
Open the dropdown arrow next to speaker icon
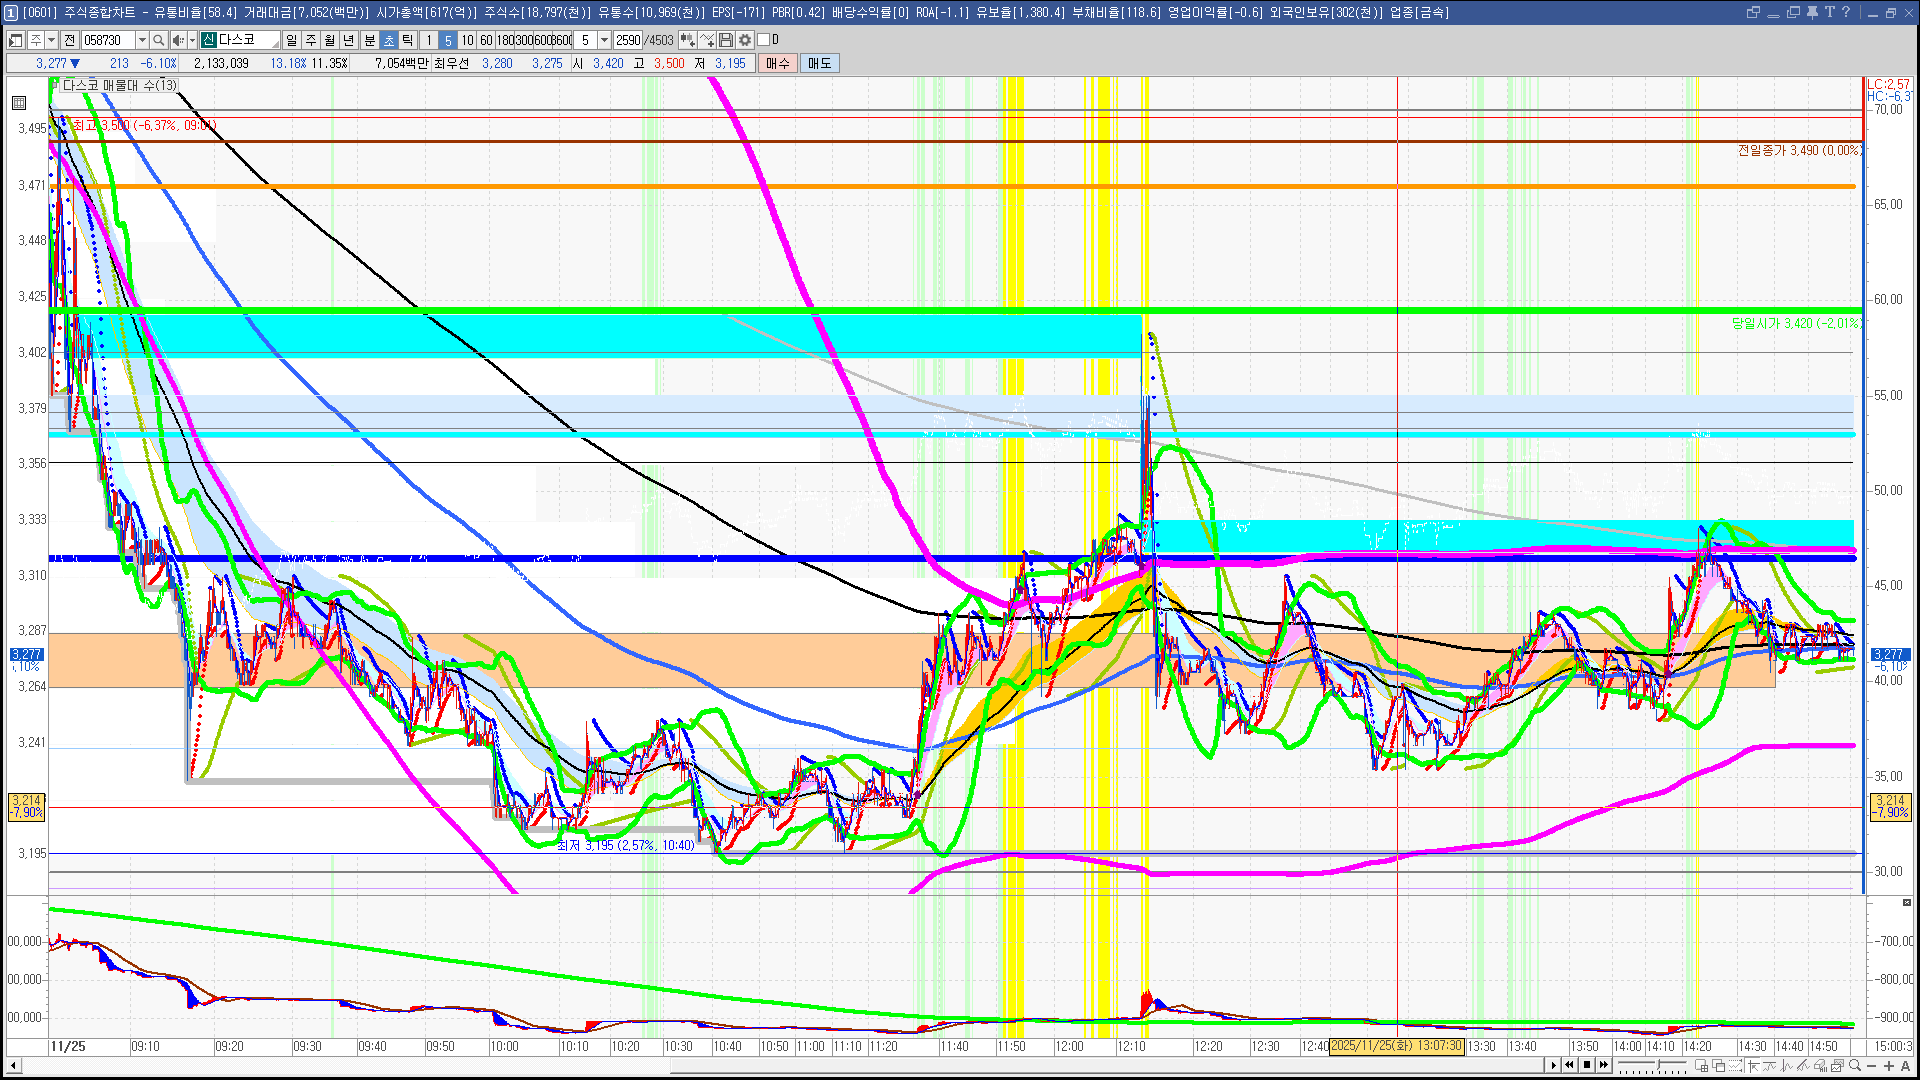(192, 40)
